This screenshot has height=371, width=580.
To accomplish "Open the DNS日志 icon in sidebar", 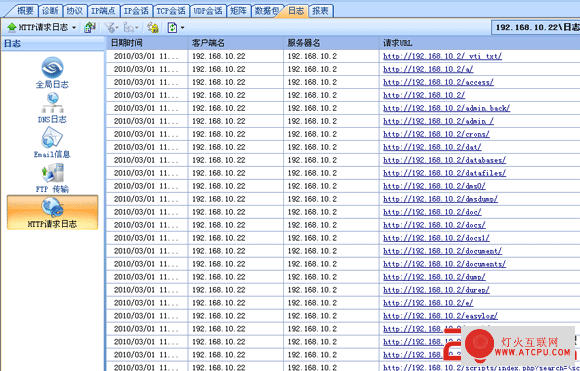I will point(52,108).
